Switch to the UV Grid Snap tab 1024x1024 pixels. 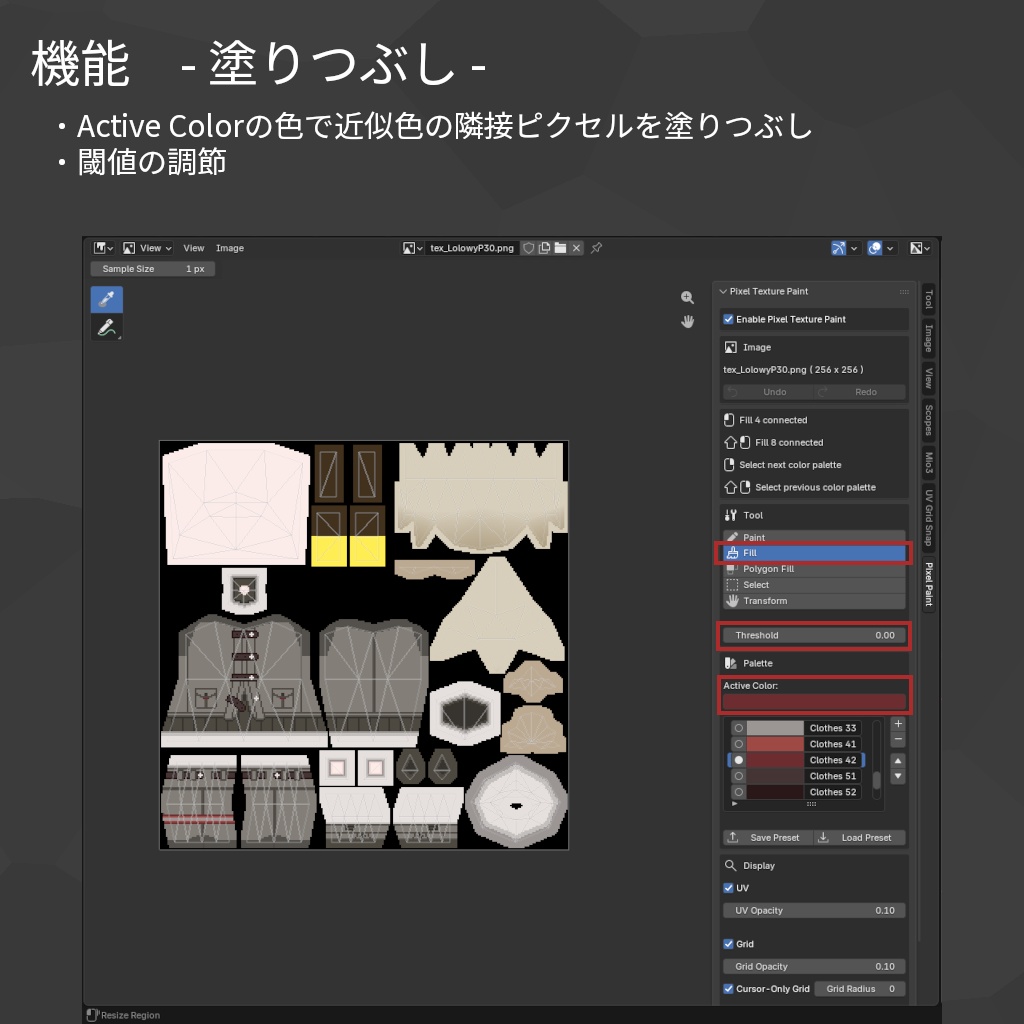tap(928, 517)
